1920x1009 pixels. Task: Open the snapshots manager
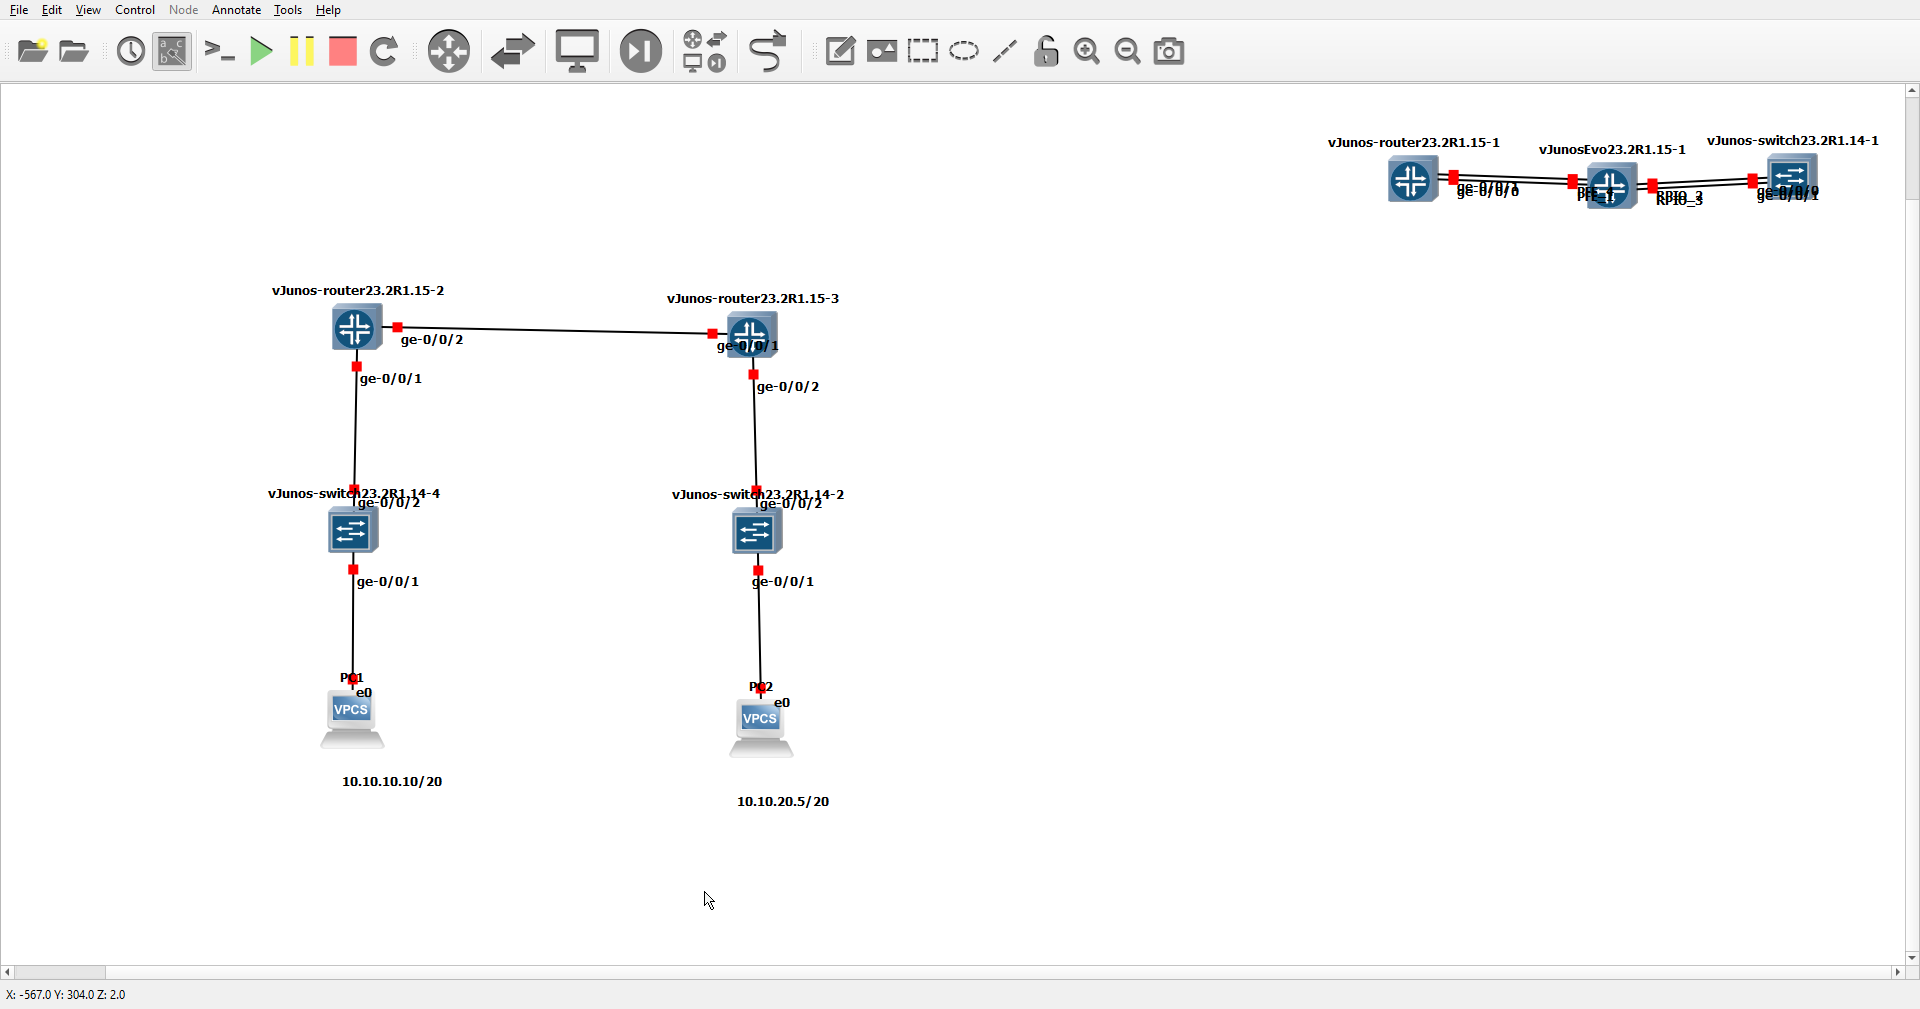[130, 51]
